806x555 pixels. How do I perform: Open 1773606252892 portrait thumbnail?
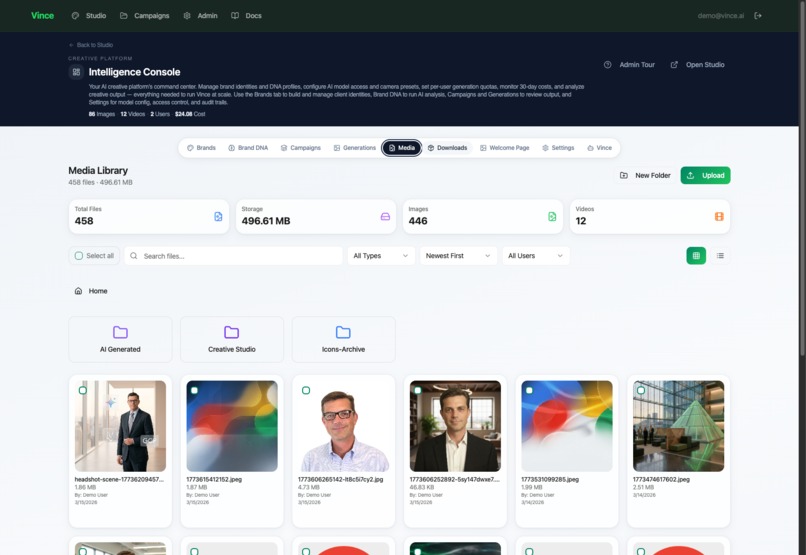click(455, 426)
